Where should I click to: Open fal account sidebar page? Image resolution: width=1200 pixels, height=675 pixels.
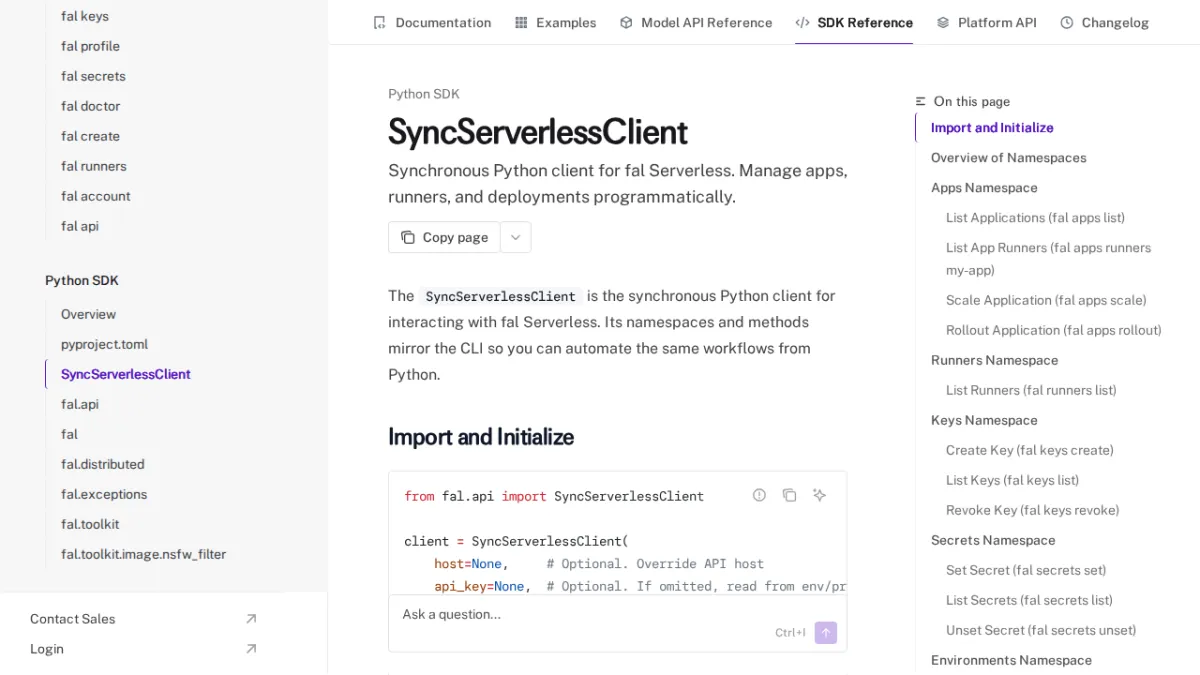tap(95, 196)
